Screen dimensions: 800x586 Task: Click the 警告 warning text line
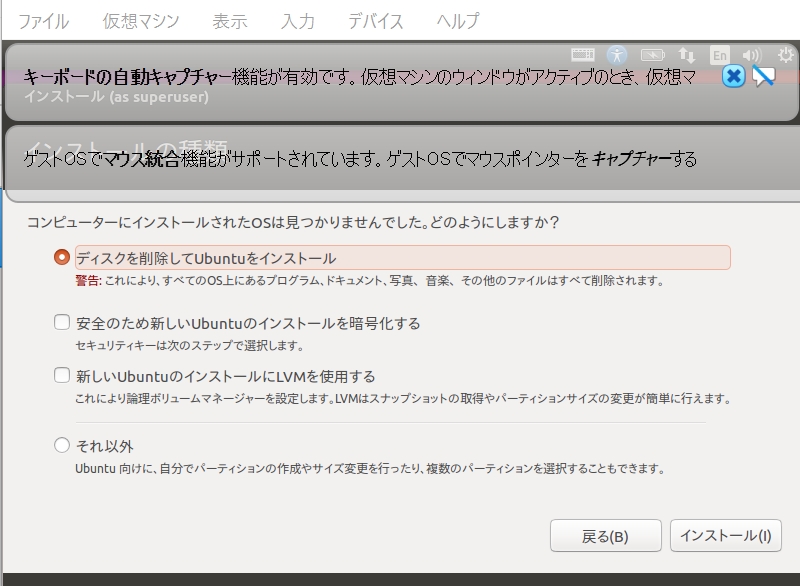(x=369, y=281)
